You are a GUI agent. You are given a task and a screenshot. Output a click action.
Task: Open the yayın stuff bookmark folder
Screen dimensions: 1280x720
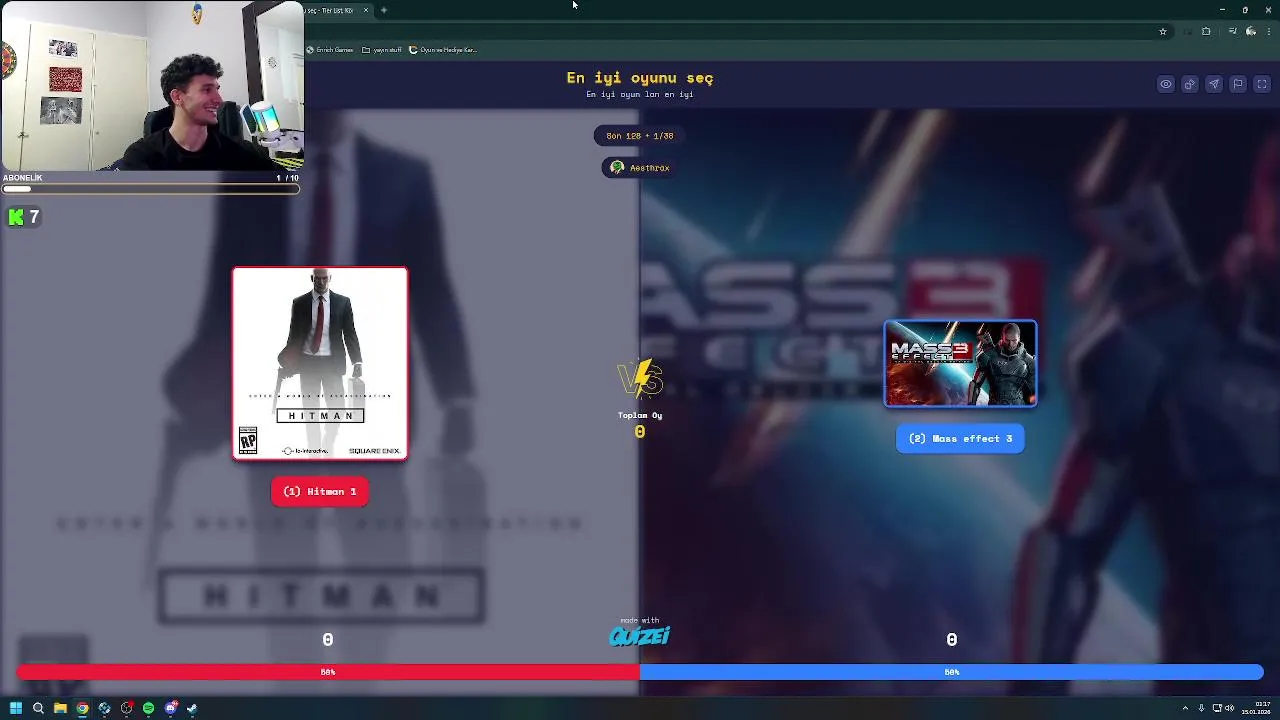(384, 50)
